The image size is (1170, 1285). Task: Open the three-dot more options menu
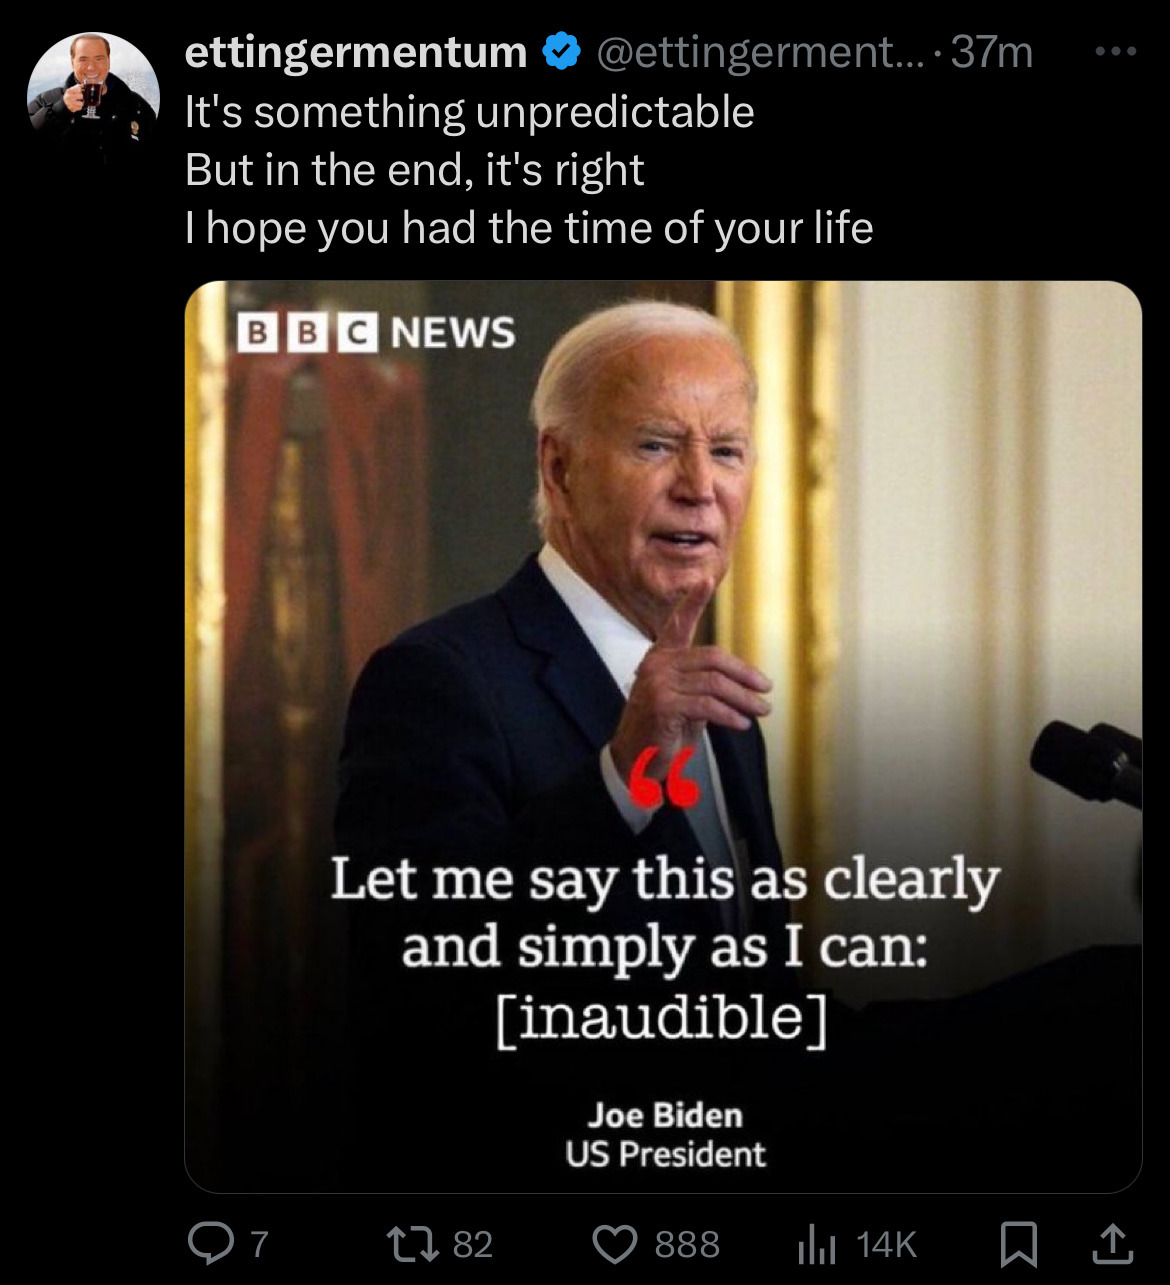[1115, 52]
